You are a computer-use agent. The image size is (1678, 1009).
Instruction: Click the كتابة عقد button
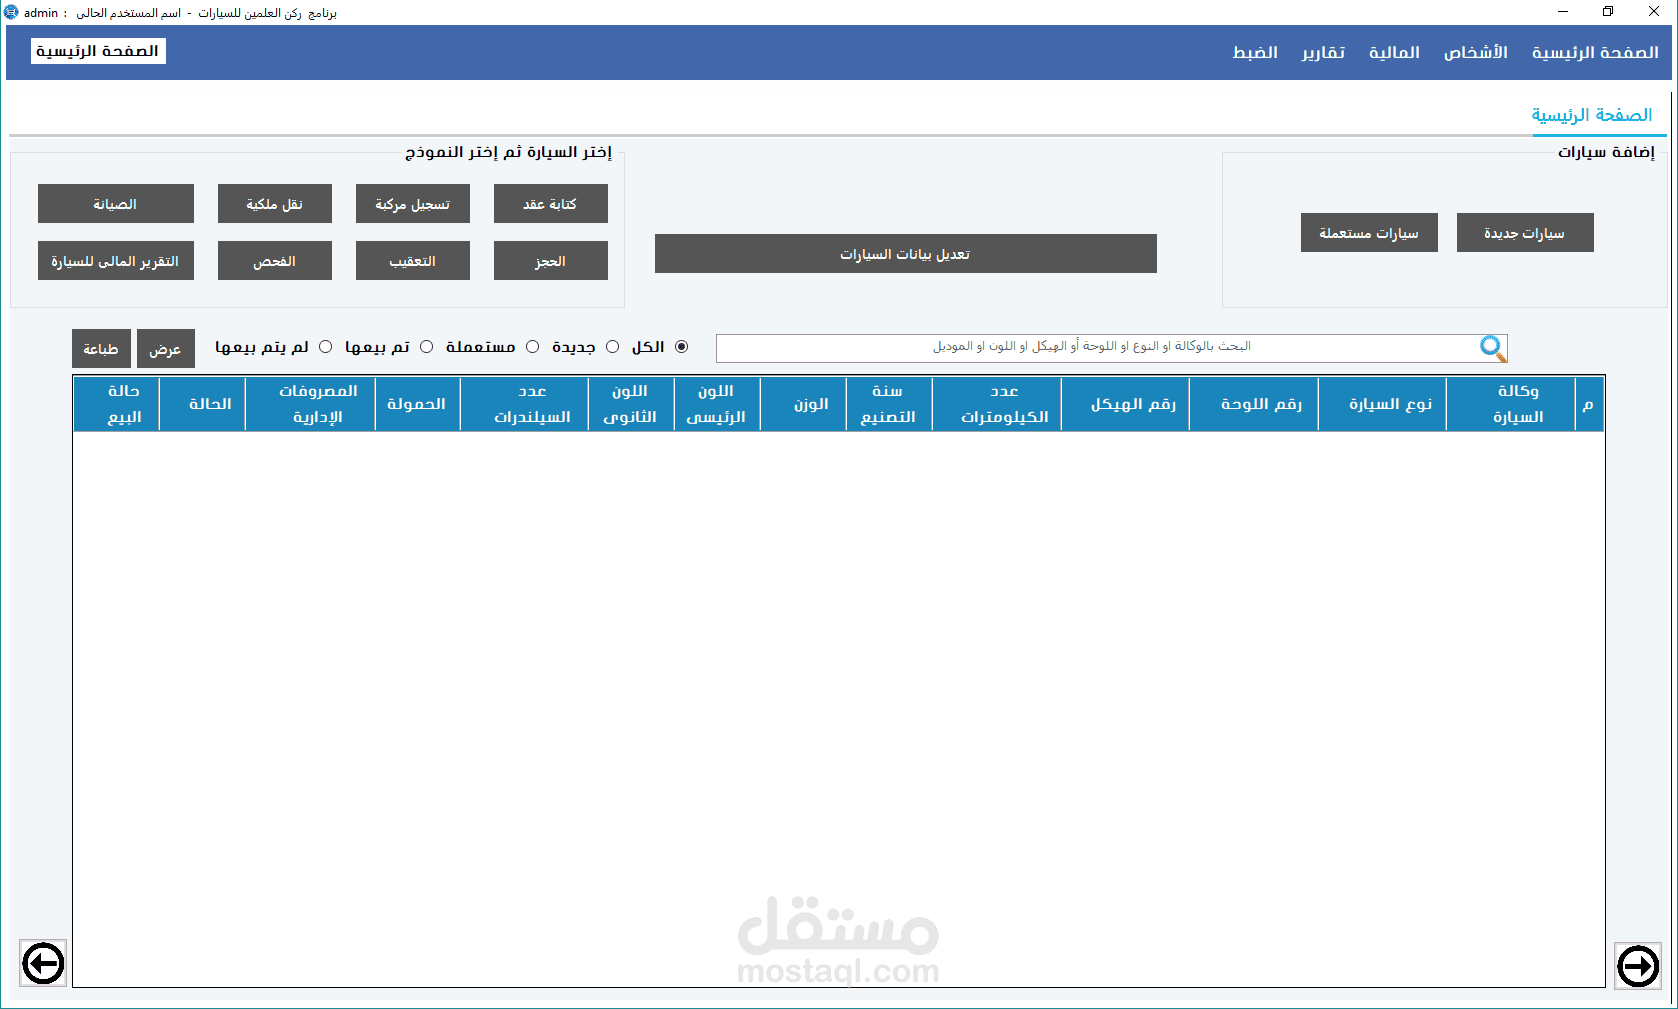click(x=550, y=203)
